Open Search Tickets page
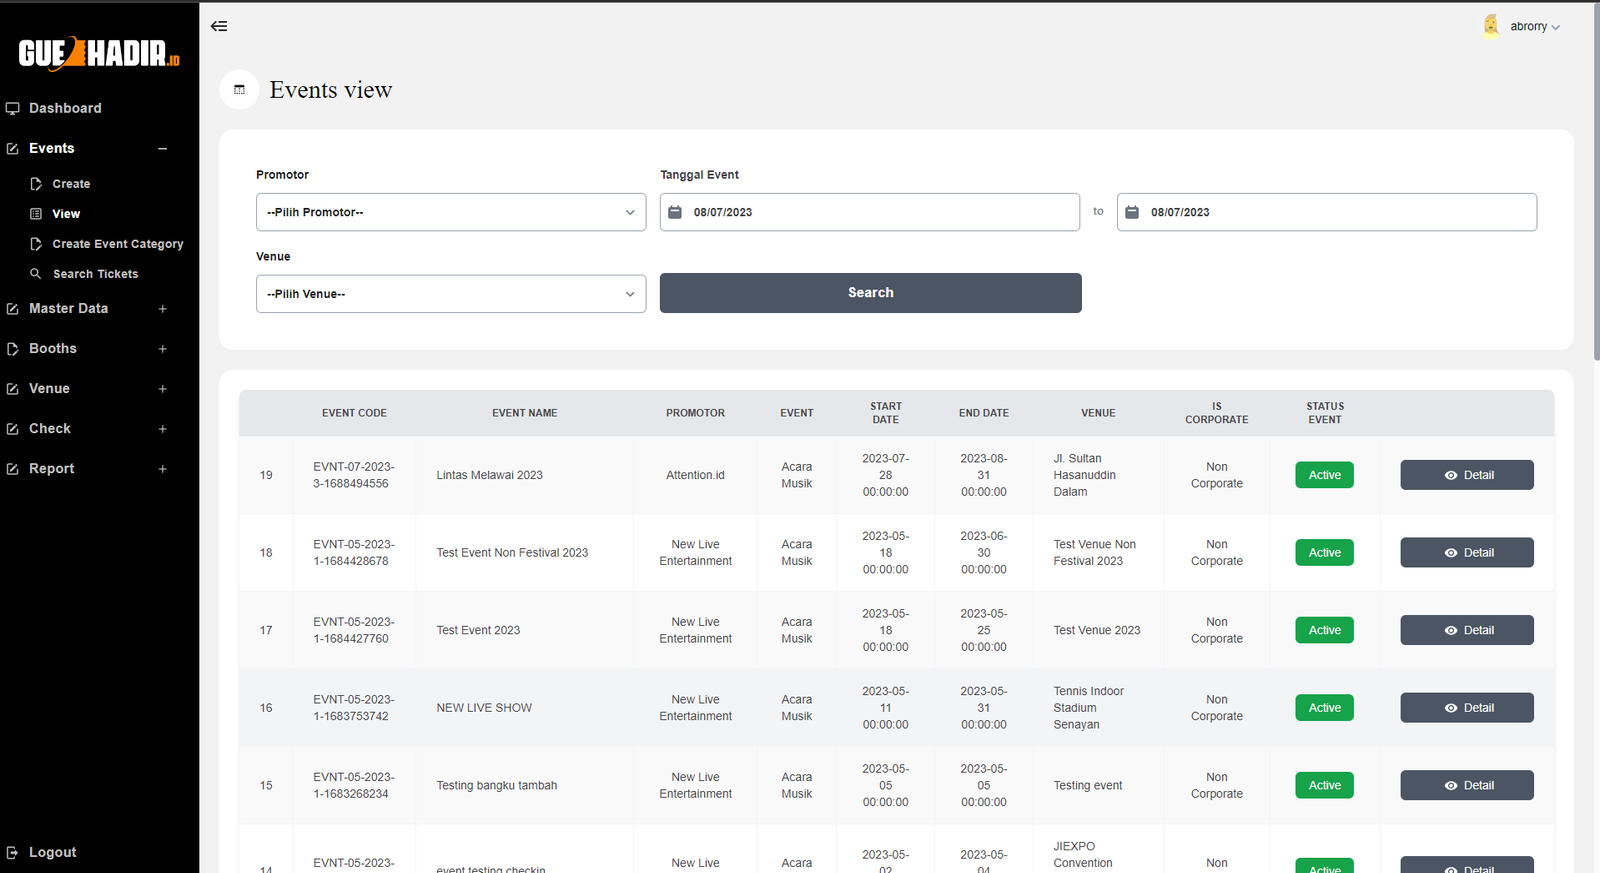The image size is (1600, 873). (x=95, y=274)
